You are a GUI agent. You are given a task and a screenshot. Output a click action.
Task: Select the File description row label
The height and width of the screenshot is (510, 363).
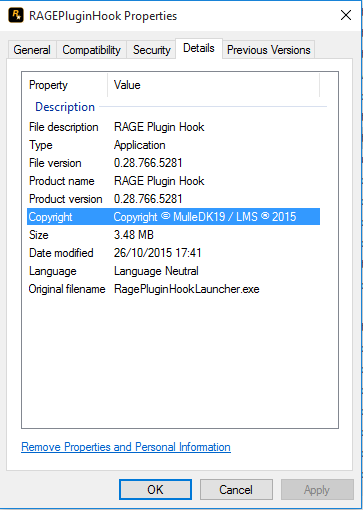(x=64, y=127)
